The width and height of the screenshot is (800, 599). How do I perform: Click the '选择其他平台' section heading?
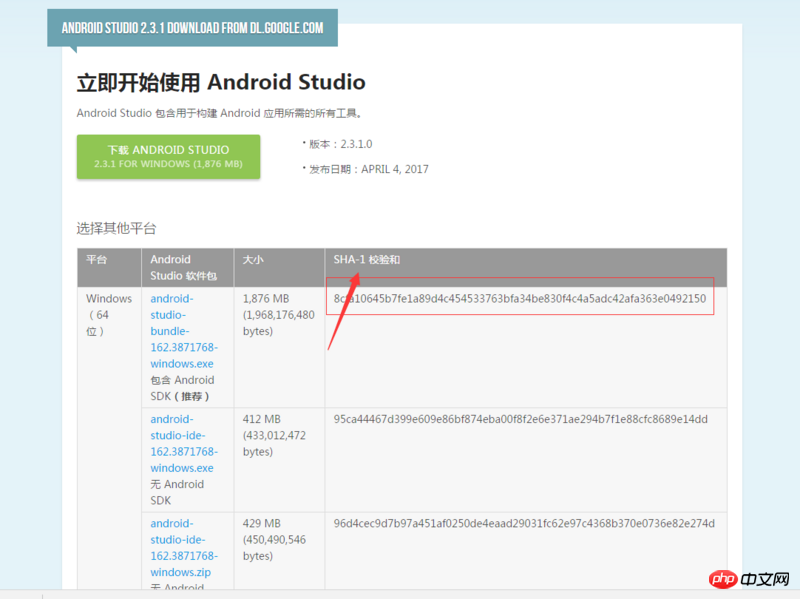(116, 228)
